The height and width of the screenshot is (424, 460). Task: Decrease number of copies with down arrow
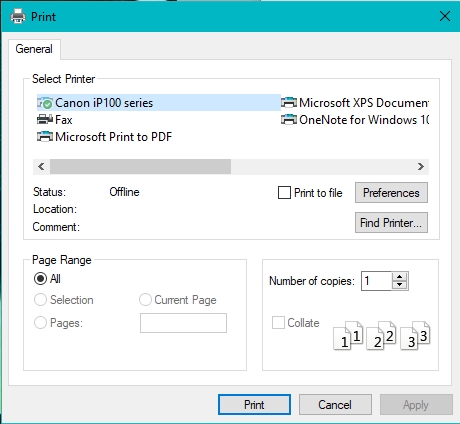(x=400, y=285)
